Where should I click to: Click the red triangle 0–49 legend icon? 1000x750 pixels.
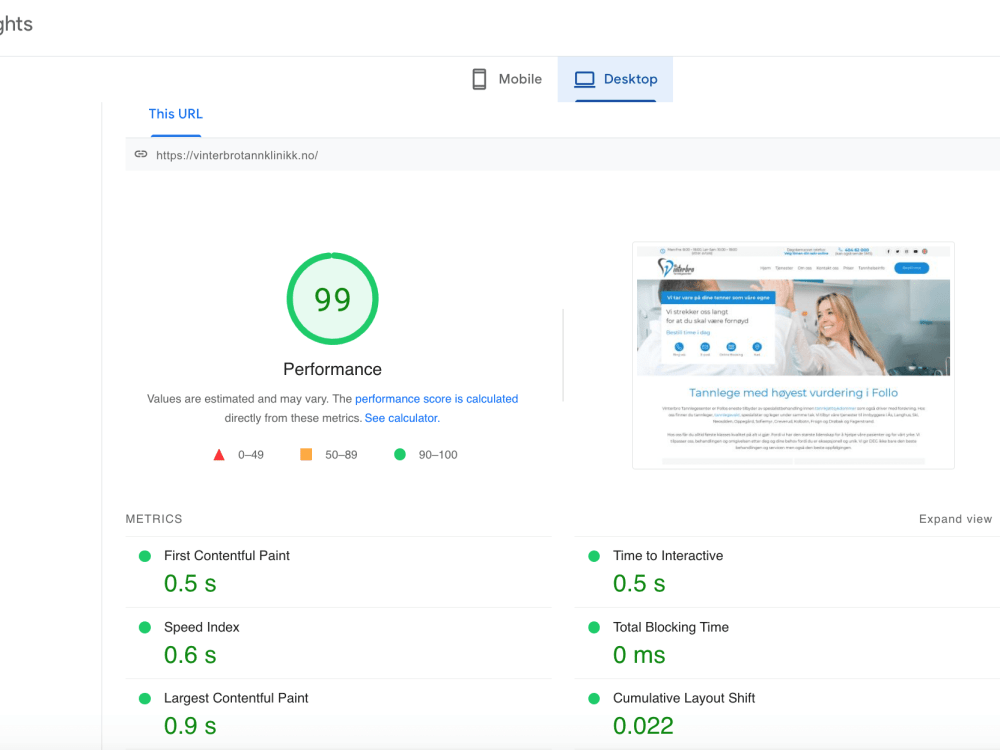(219, 455)
